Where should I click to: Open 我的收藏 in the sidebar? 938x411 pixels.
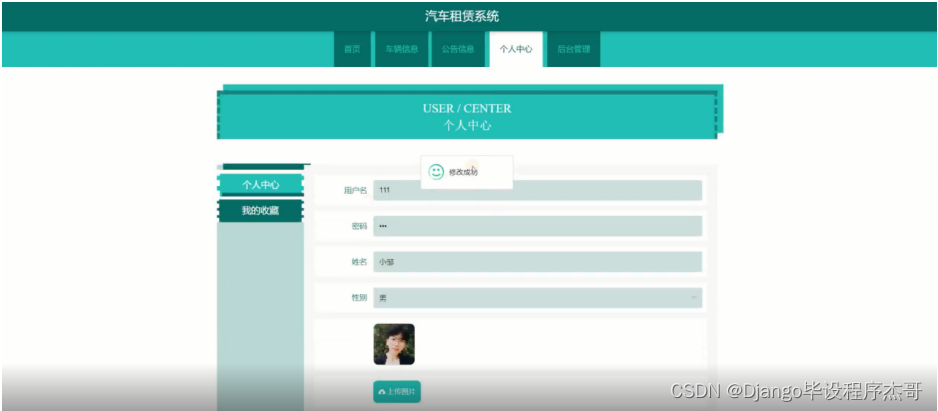click(x=261, y=211)
